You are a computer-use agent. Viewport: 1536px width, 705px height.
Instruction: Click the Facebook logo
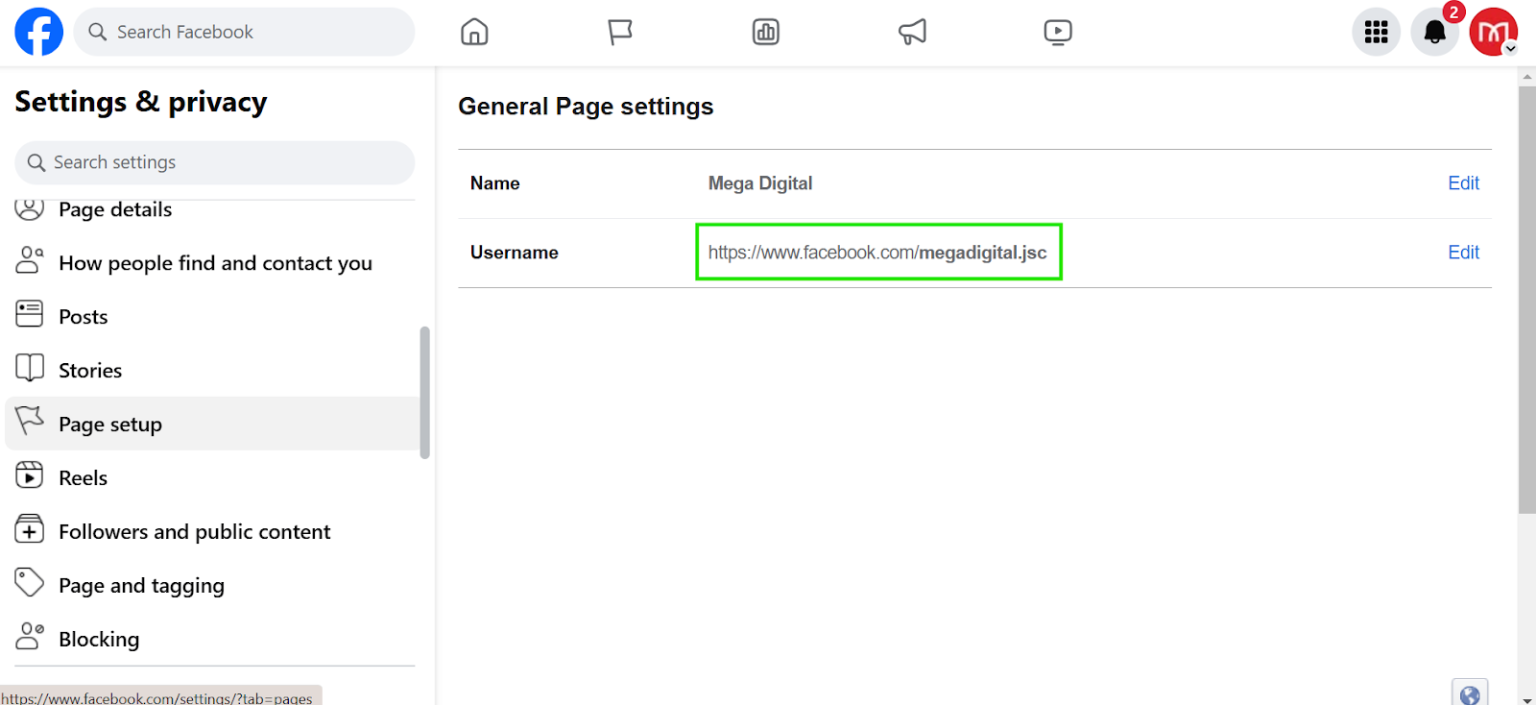(x=38, y=31)
